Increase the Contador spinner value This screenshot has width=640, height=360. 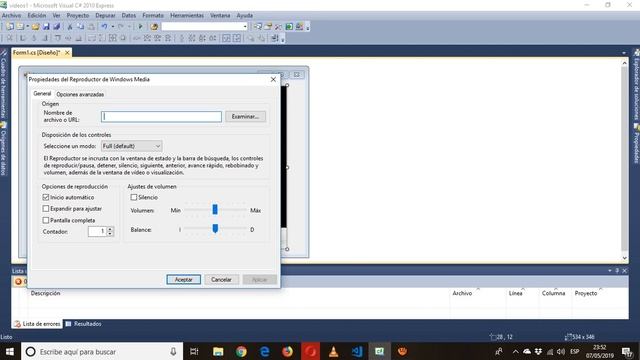pyautogui.click(x=110, y=229)
